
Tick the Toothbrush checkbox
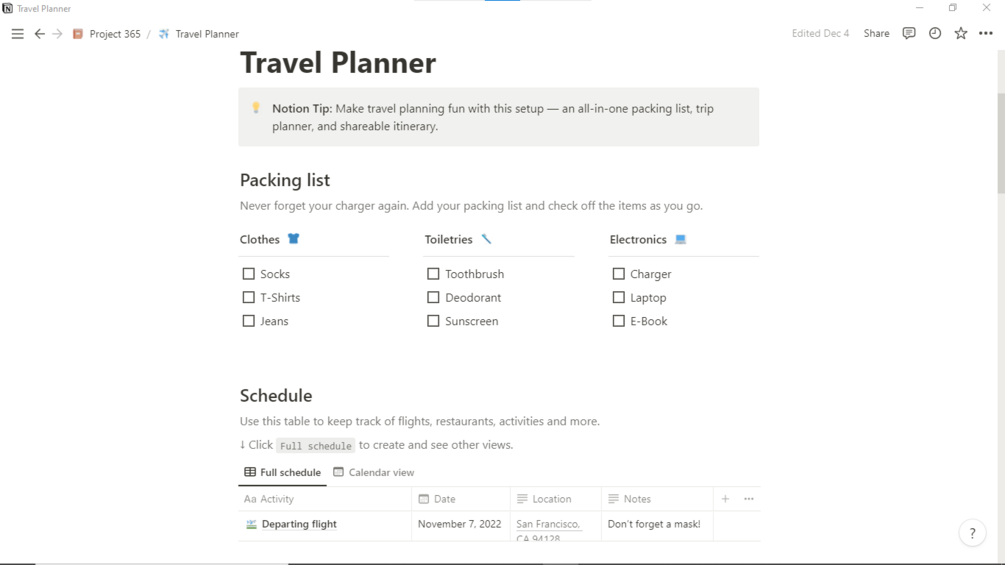(x=433, y=274)
